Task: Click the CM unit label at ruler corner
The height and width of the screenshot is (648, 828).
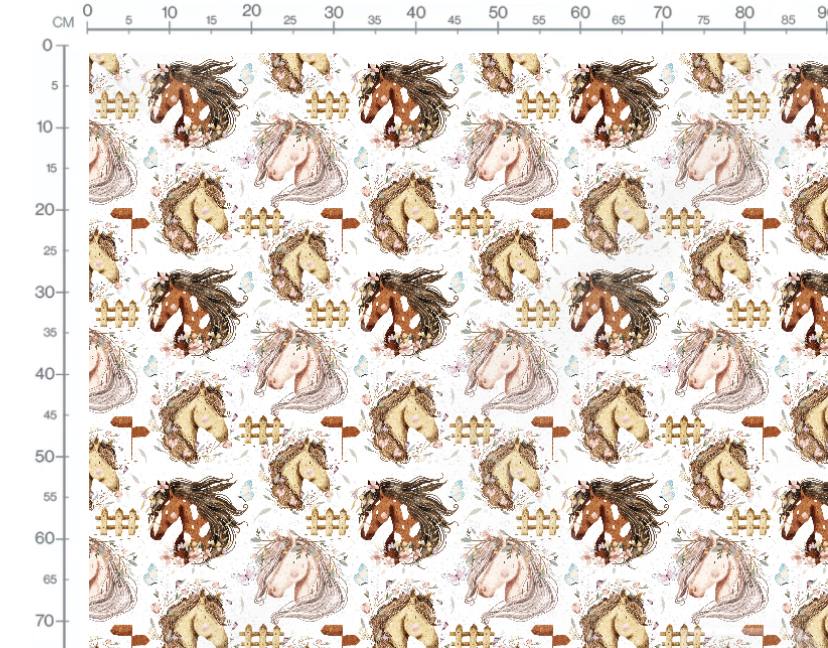Action: [x=63, y=22]
